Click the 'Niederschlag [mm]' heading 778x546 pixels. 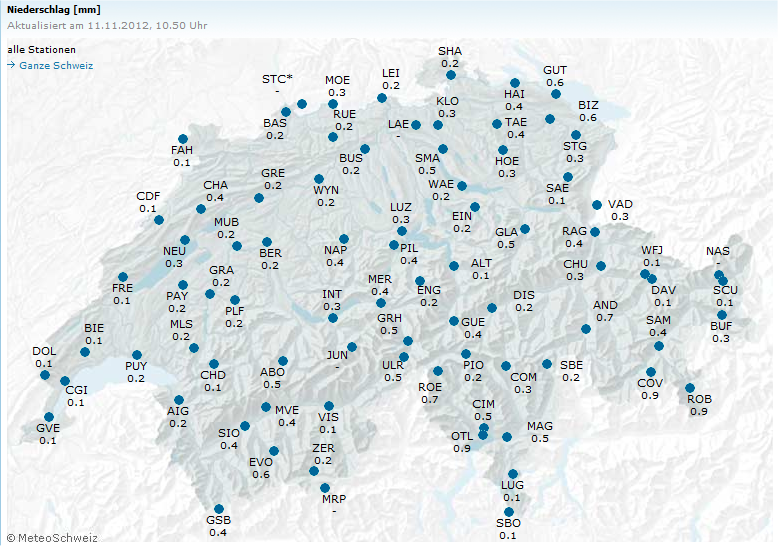[x=54, y=9]
